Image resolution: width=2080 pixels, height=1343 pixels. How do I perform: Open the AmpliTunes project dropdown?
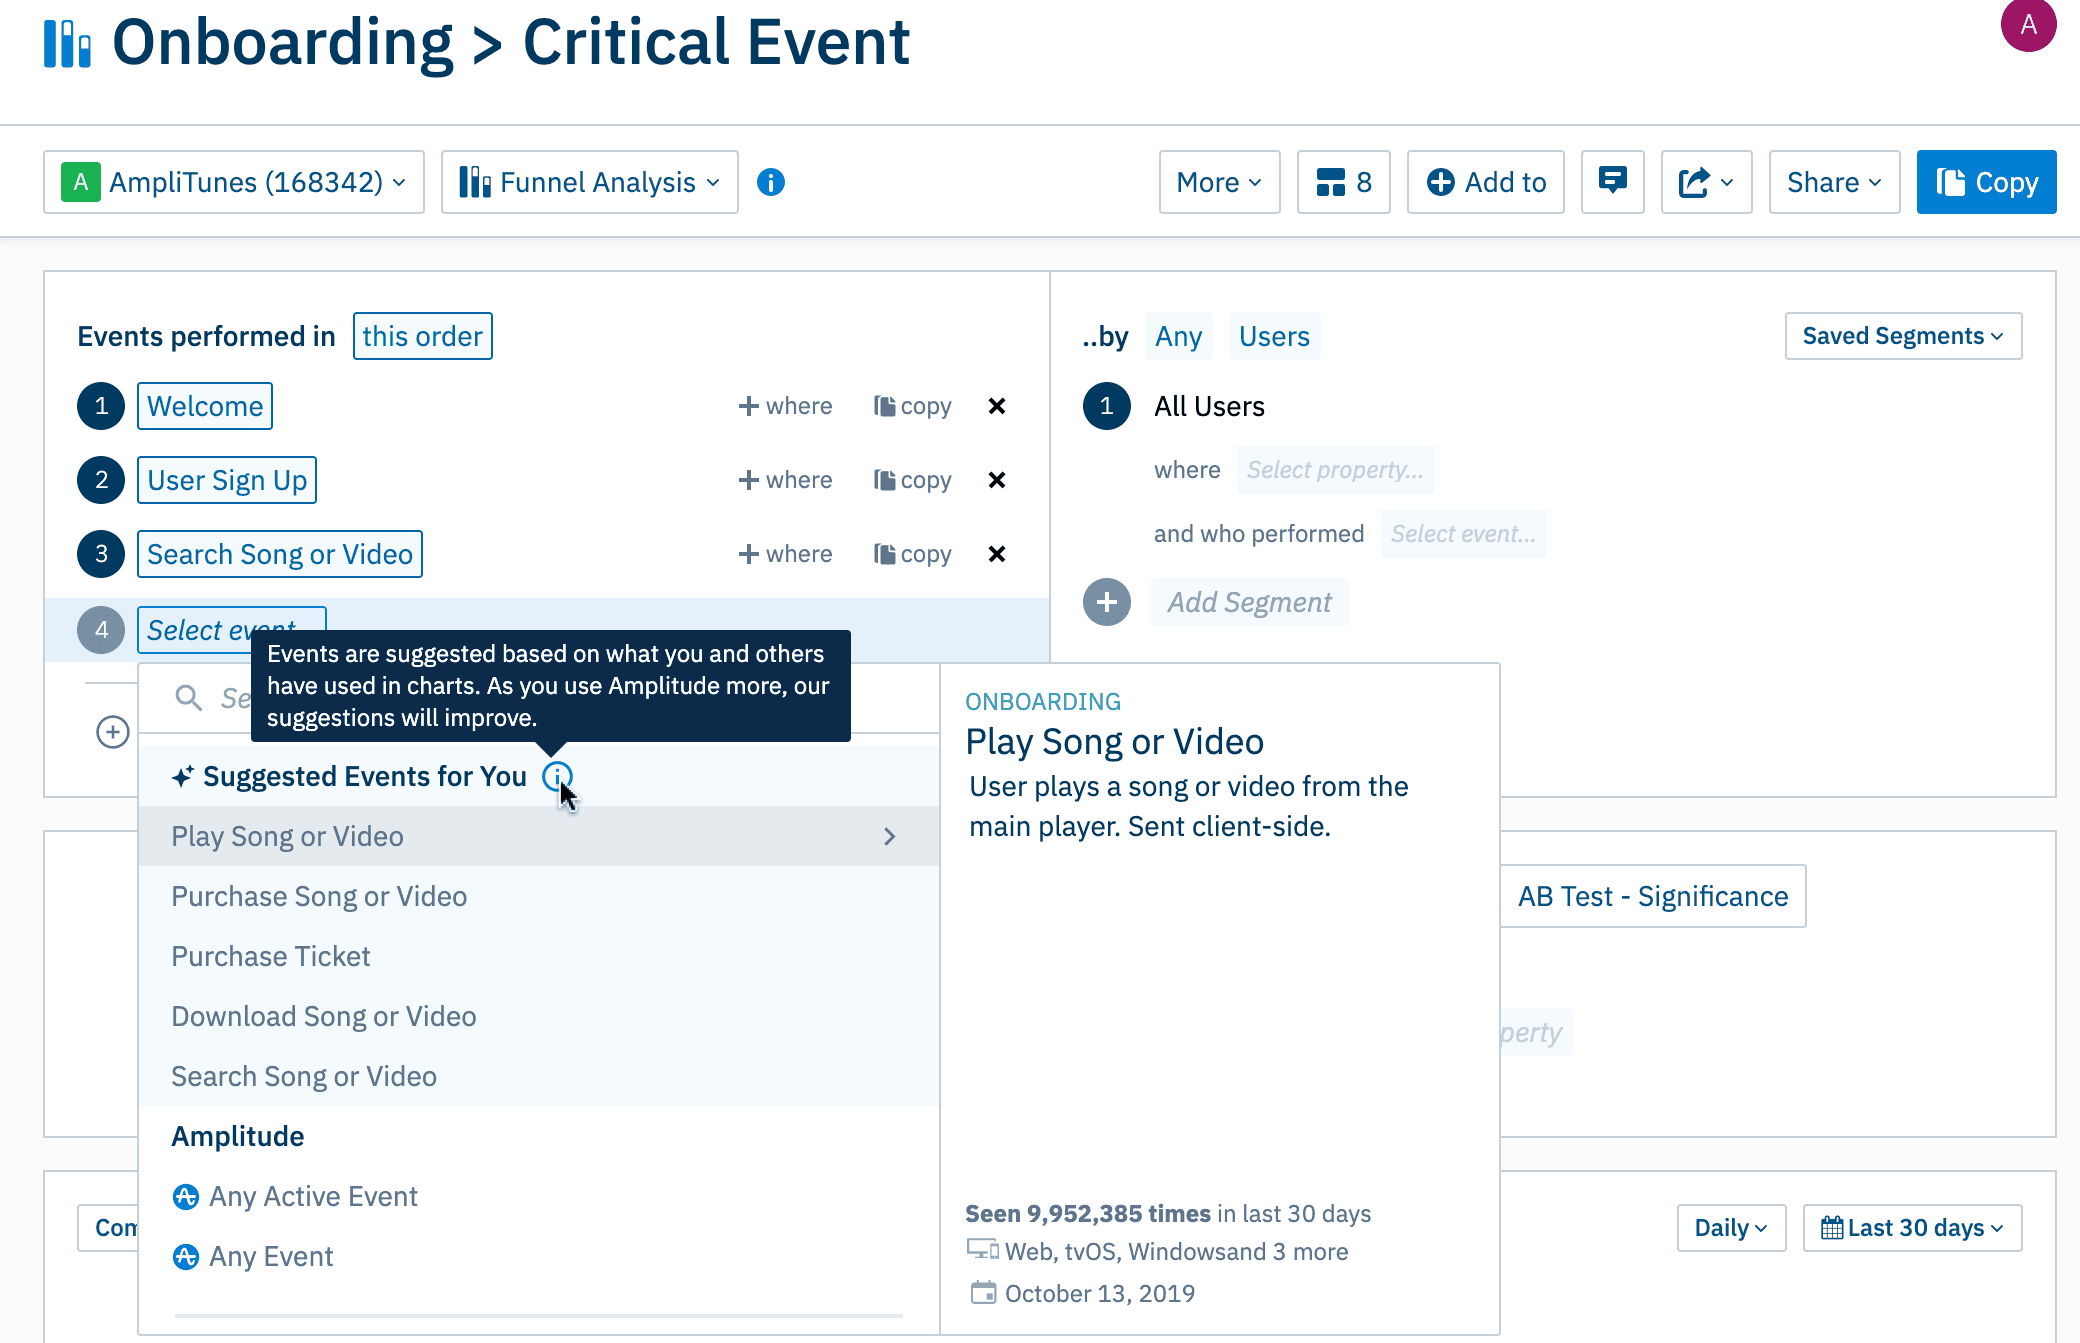pos(234,182)
